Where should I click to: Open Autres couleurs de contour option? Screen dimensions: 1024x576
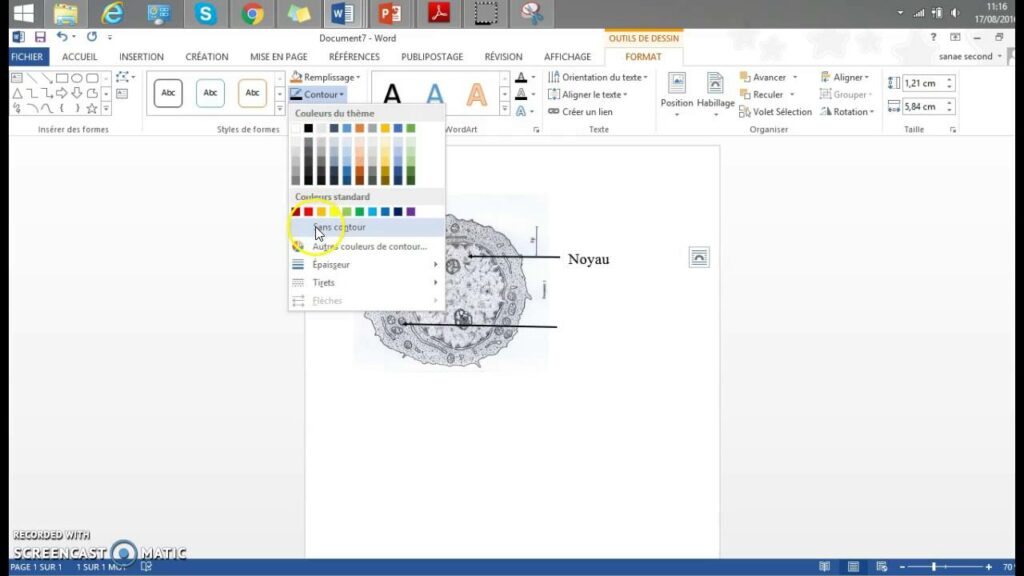pyautogui.click(x=369, y=246)
